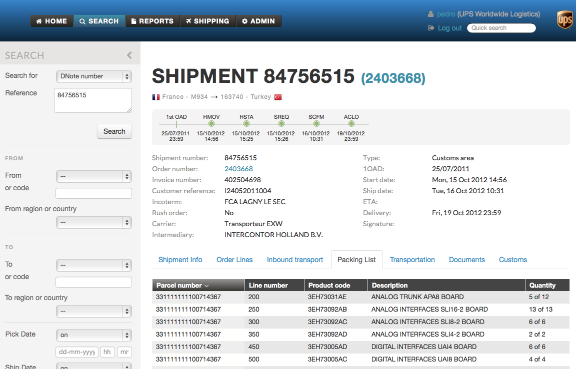Click the Pick Date dd-mm-yyyy field
The height and width of the screenshot is (369, 576).
point(77,352)
